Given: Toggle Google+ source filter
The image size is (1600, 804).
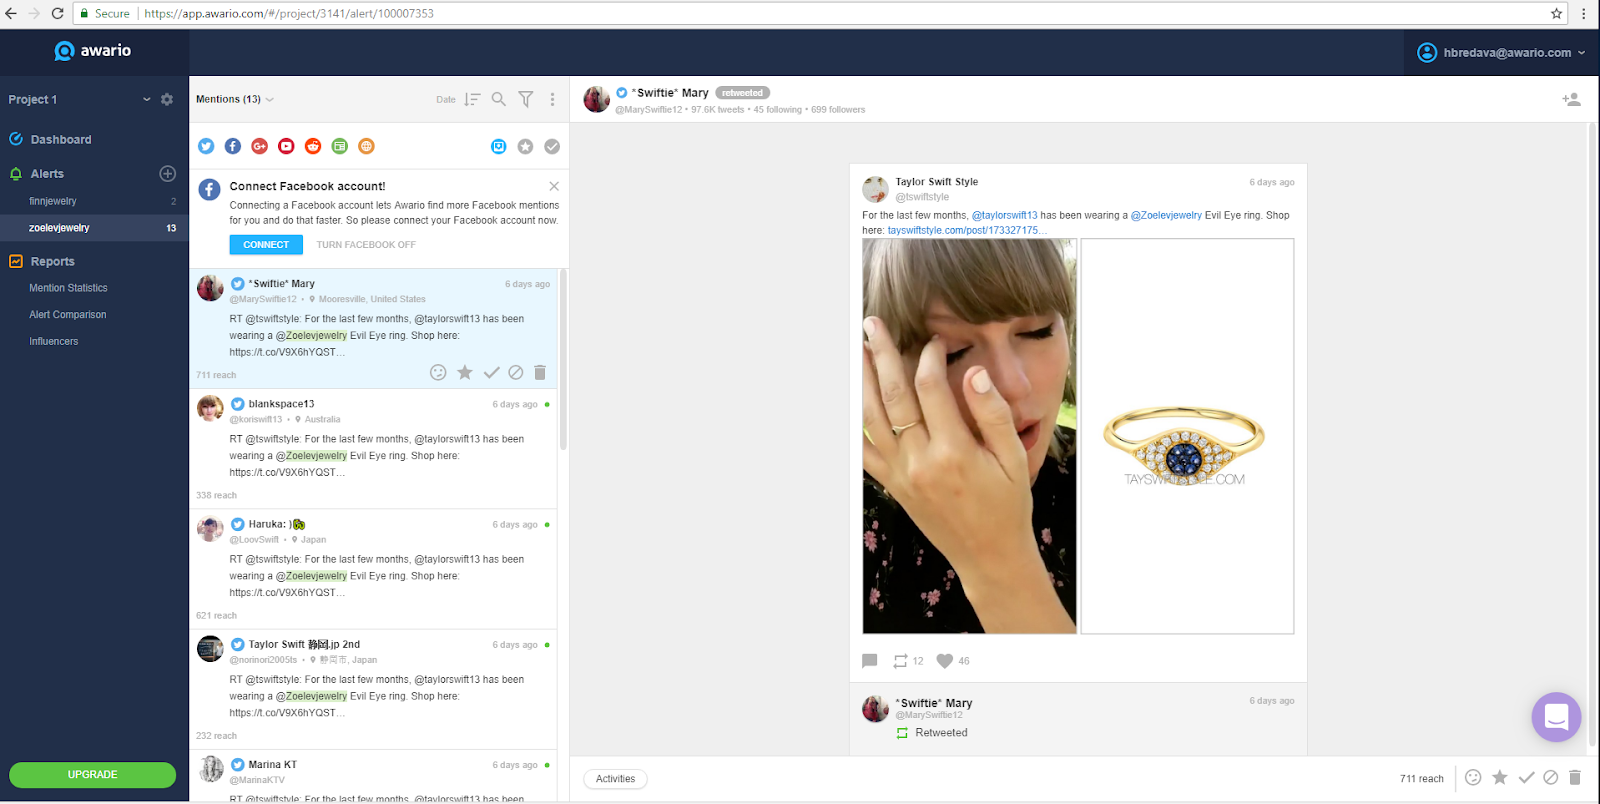Looking at the screenshot, I should pyautogui.click(x=260, y=146).
